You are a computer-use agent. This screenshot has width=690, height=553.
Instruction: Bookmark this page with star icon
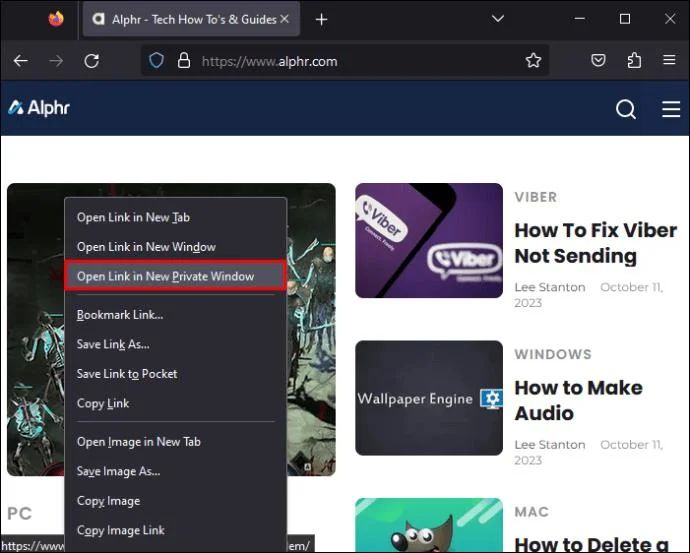[533, 60]
